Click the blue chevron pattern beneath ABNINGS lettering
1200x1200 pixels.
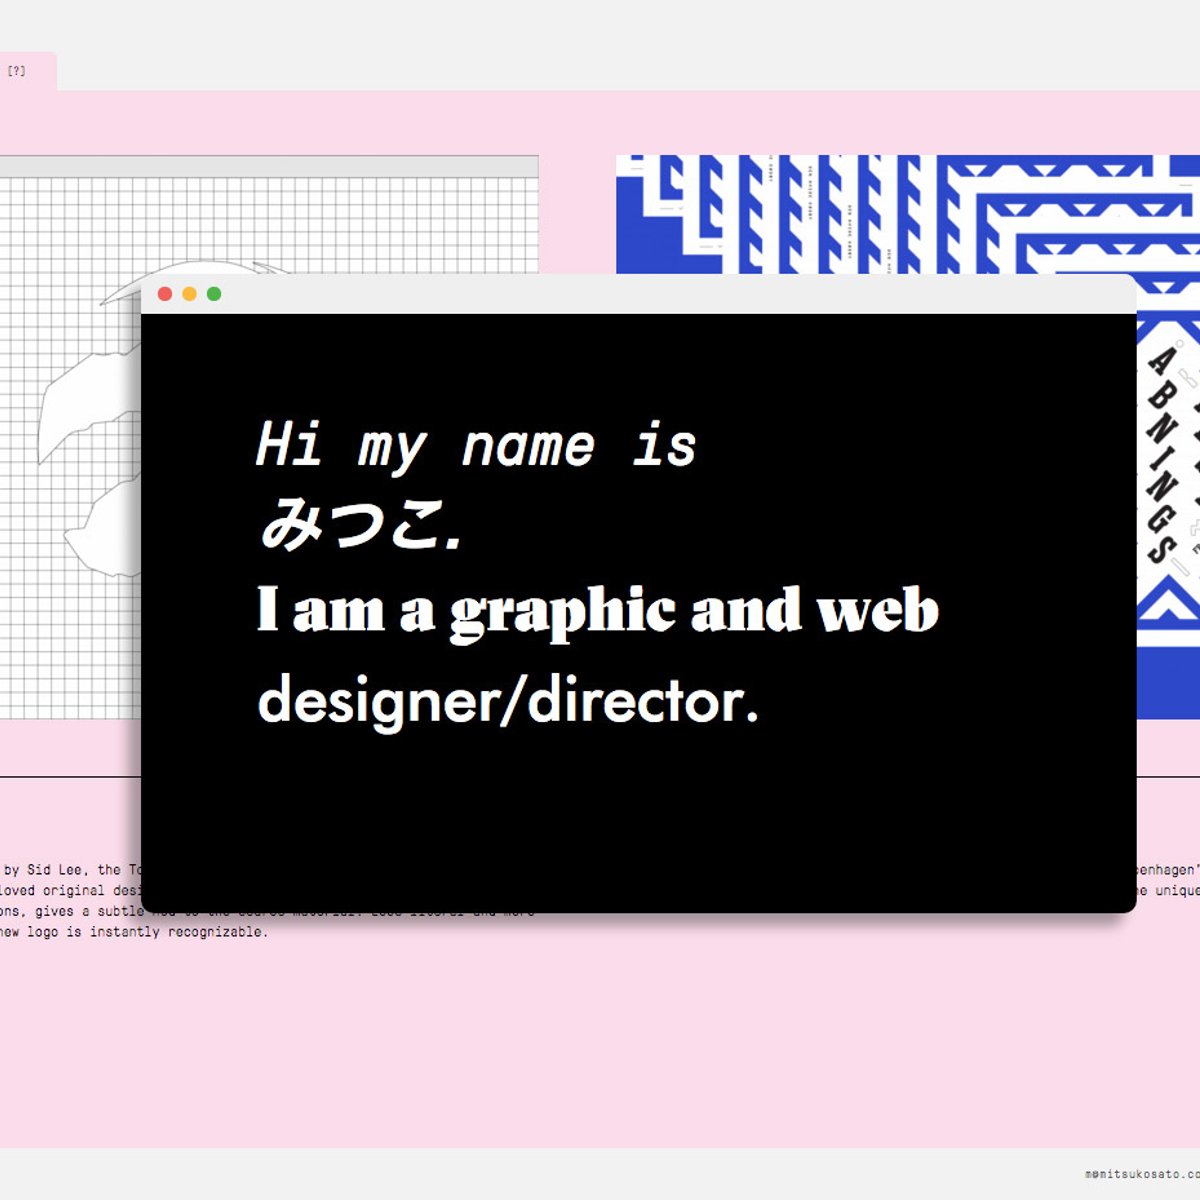tap(1168, 610)
